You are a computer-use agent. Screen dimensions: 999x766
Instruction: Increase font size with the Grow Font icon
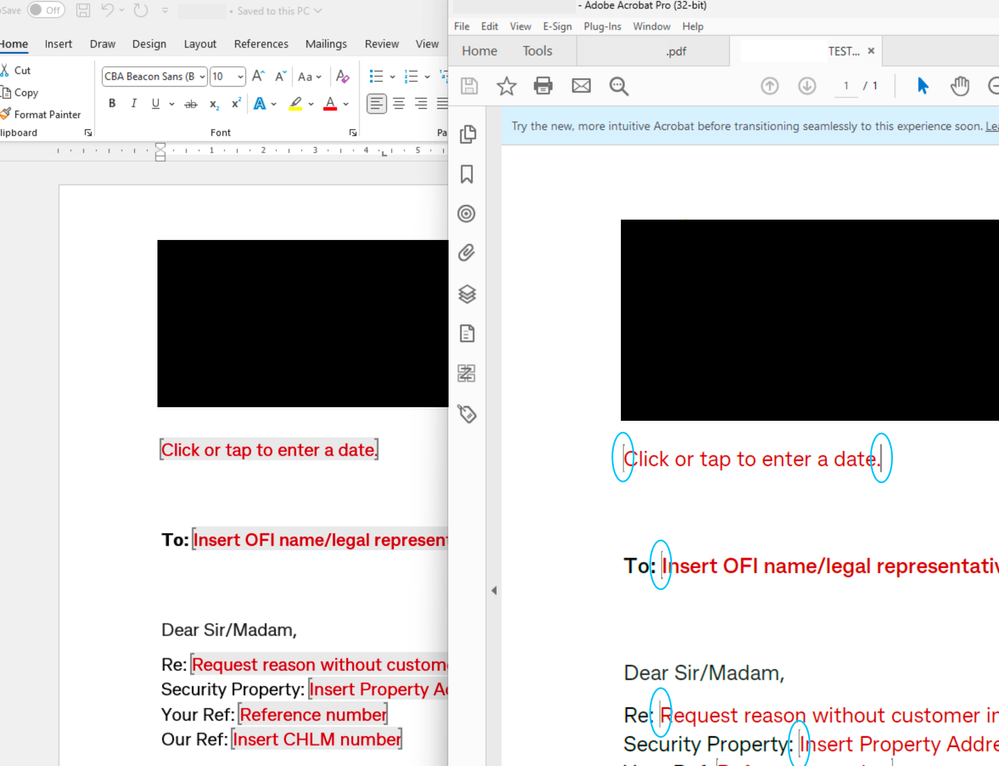(x=257, y=76)
